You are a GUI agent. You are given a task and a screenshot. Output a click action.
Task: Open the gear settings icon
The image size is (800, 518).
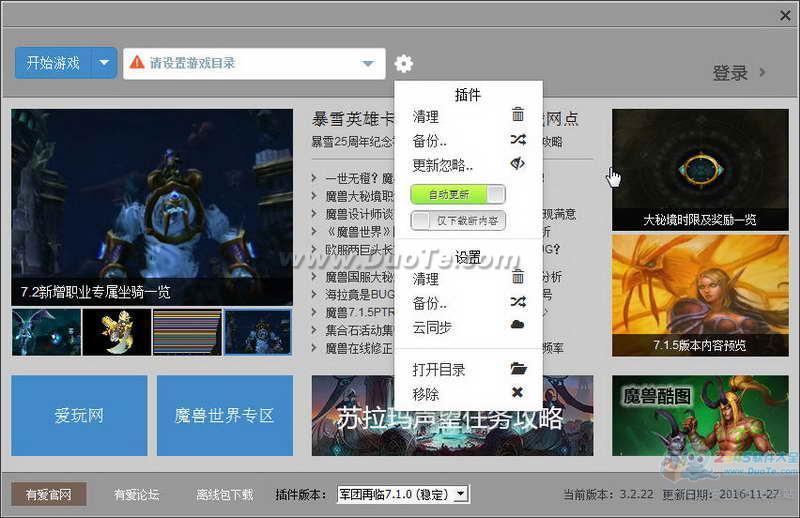[x=404, y=64]
